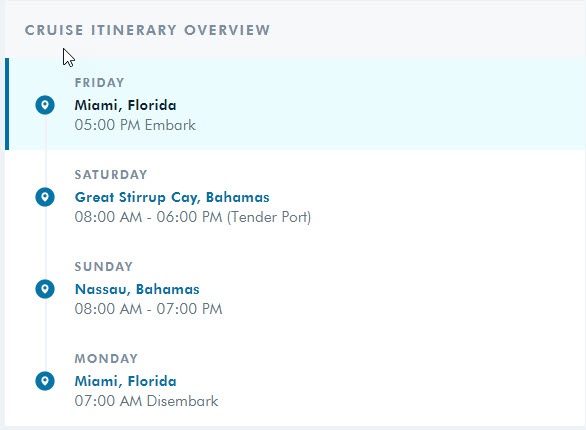Select the highlighted Friday Miami, Florida title
Image resolution: width=586 pixels, height=430 pixels.
(126, 105)
